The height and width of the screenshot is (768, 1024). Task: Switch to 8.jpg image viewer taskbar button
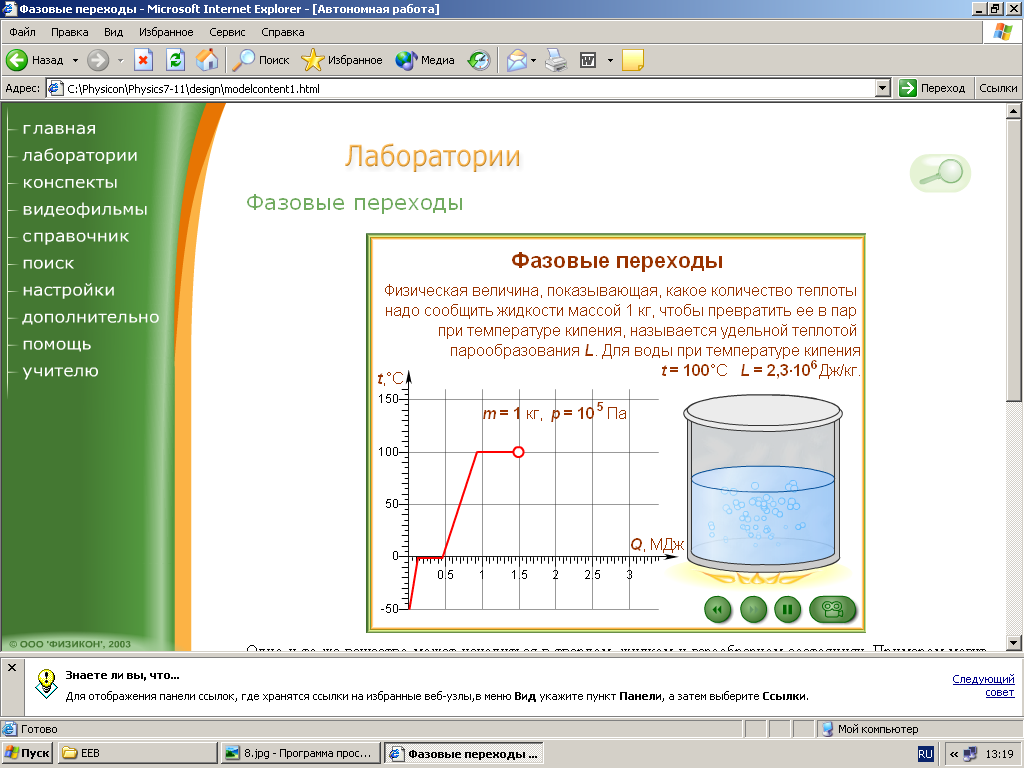(300, 753)
